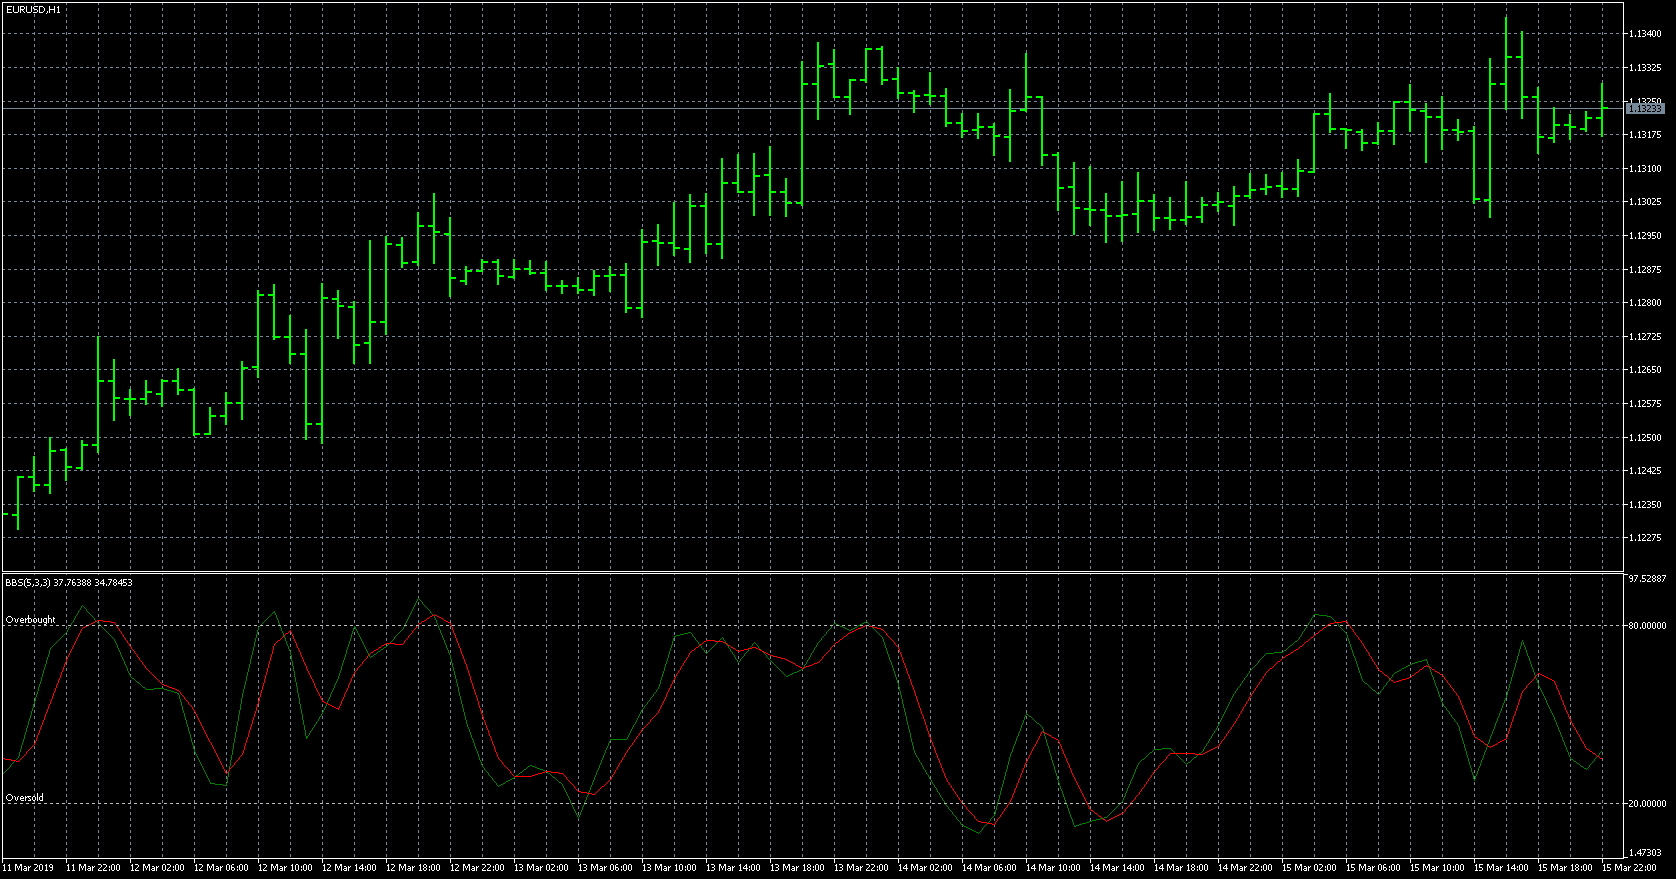Click the 20.00000 indicator level value
The width and height of the screenshot is (1676, 879).
pyautogui.click(x=1648, y=804)
